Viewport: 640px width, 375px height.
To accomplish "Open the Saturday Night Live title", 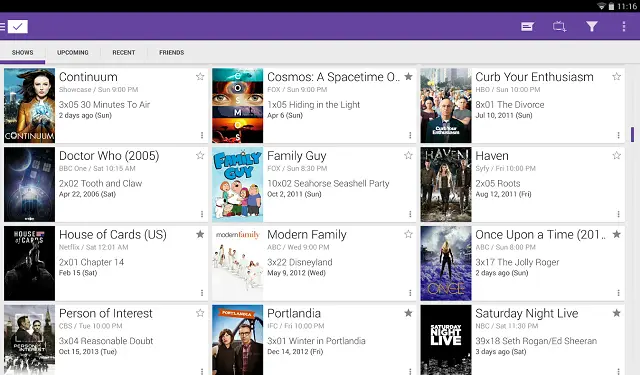I will [527, 313].
